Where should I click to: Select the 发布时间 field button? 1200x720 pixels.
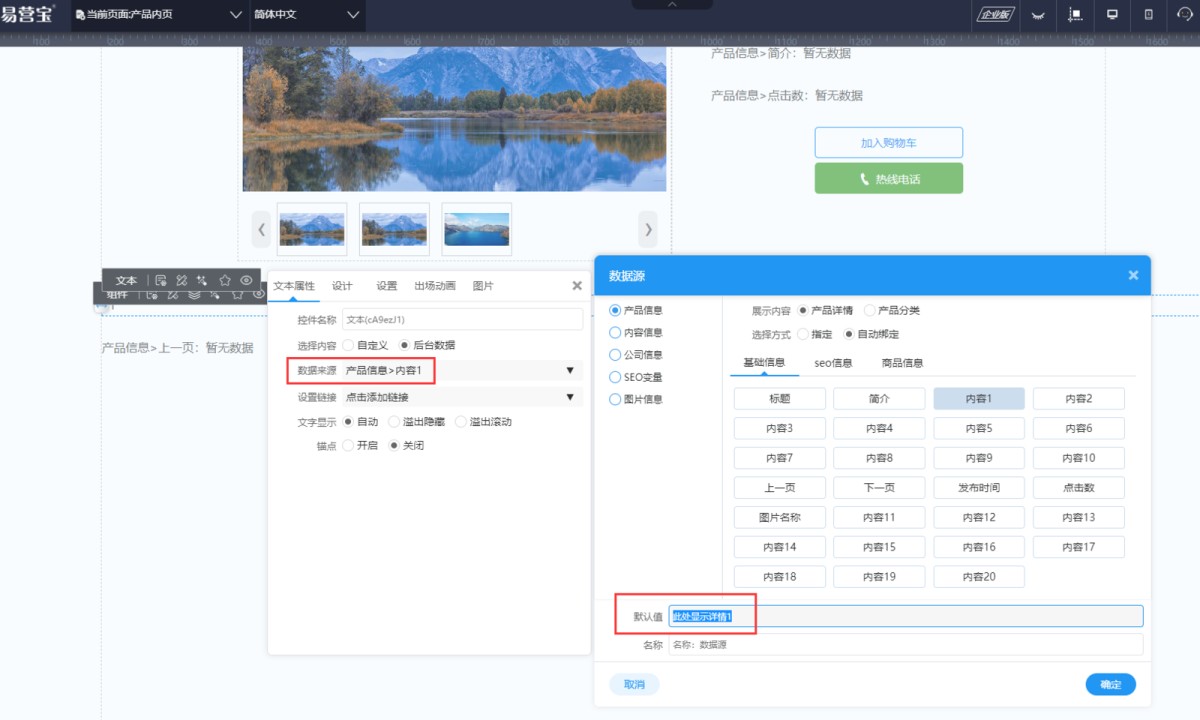pyautogui.click(x=979, y=488)
